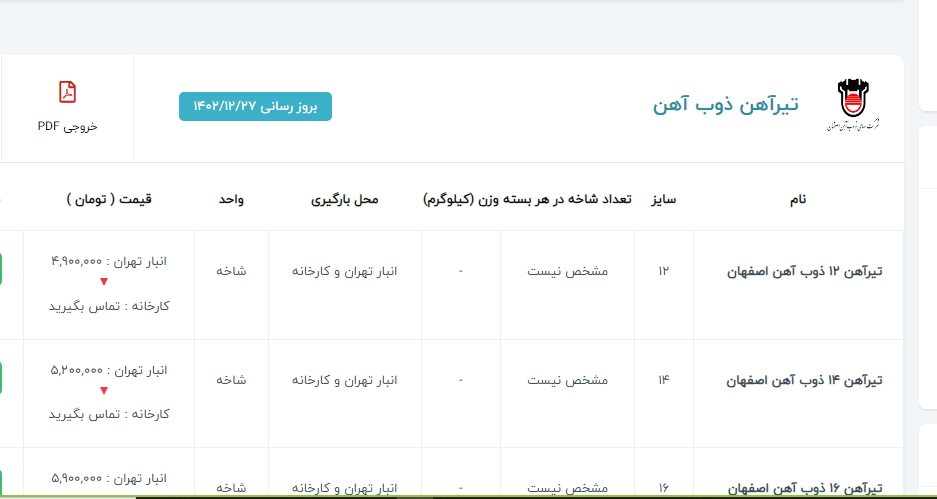Viewport: 937px width, 499px height.
Task: Click red price-drop arrow in Tirahan 12 row
Action: point(103,283)
